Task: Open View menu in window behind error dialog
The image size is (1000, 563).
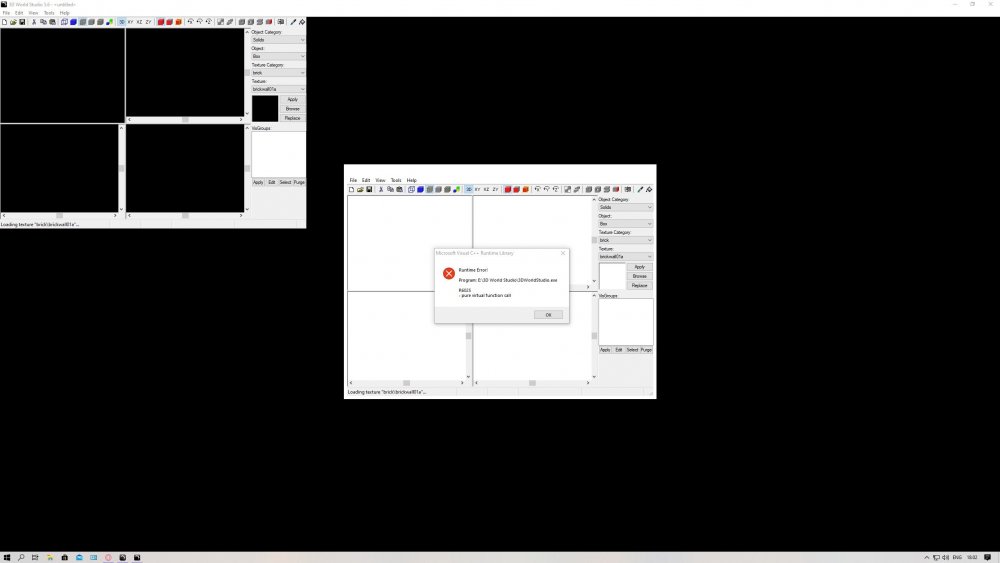Action: tap(380, 180)
